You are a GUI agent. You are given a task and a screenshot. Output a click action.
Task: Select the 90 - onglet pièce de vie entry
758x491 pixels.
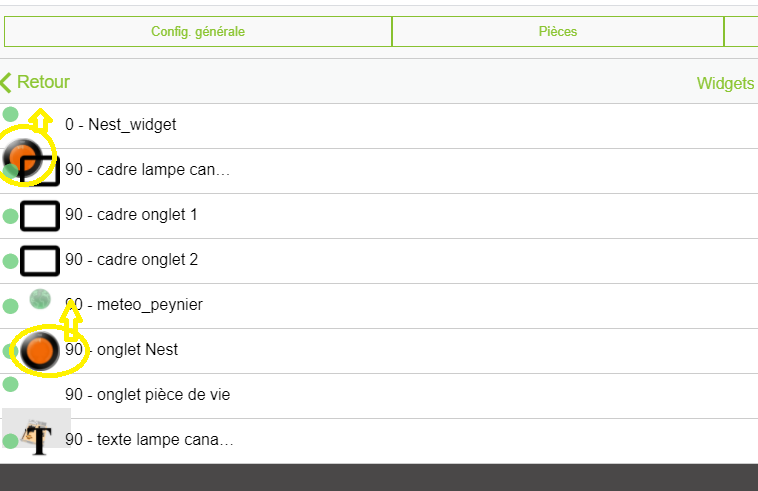click(x=148, y=395)
